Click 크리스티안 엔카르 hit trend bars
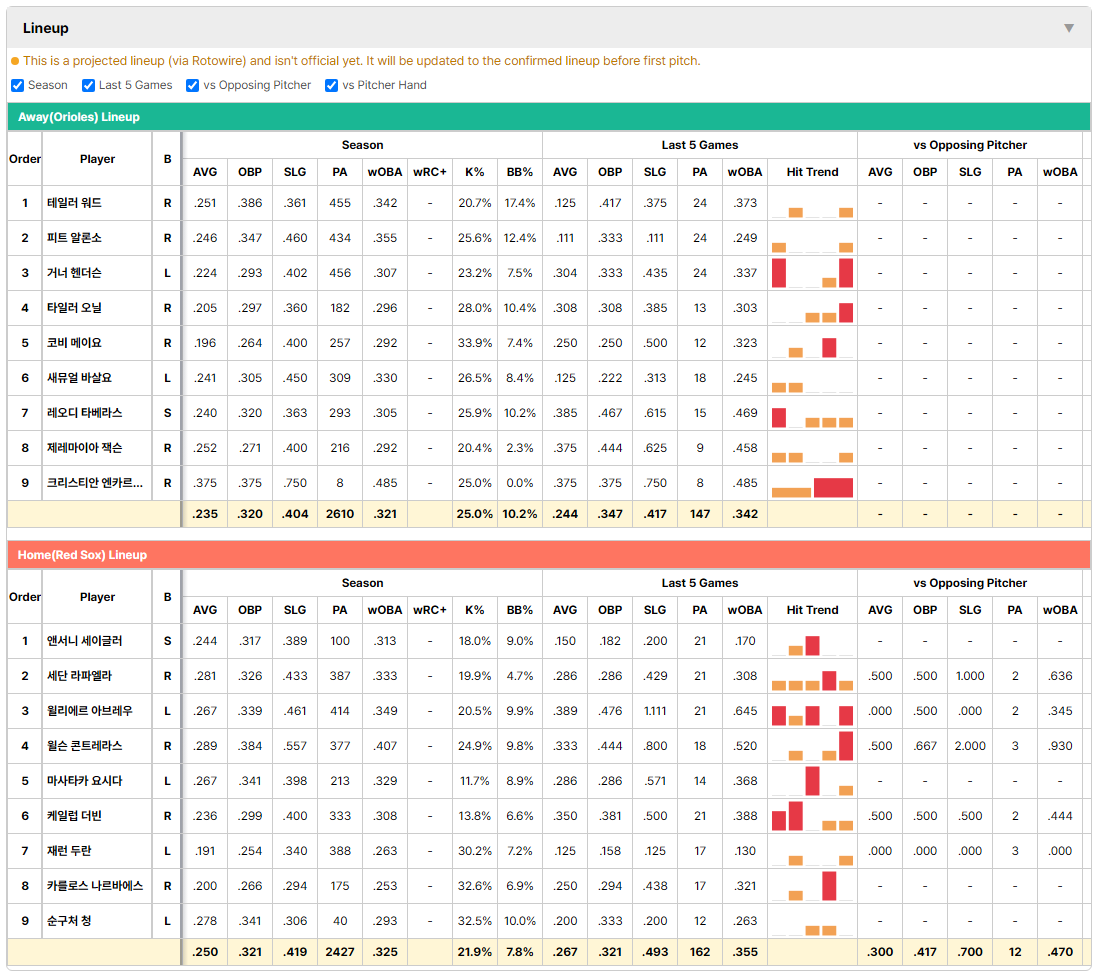 click(812, 483)
